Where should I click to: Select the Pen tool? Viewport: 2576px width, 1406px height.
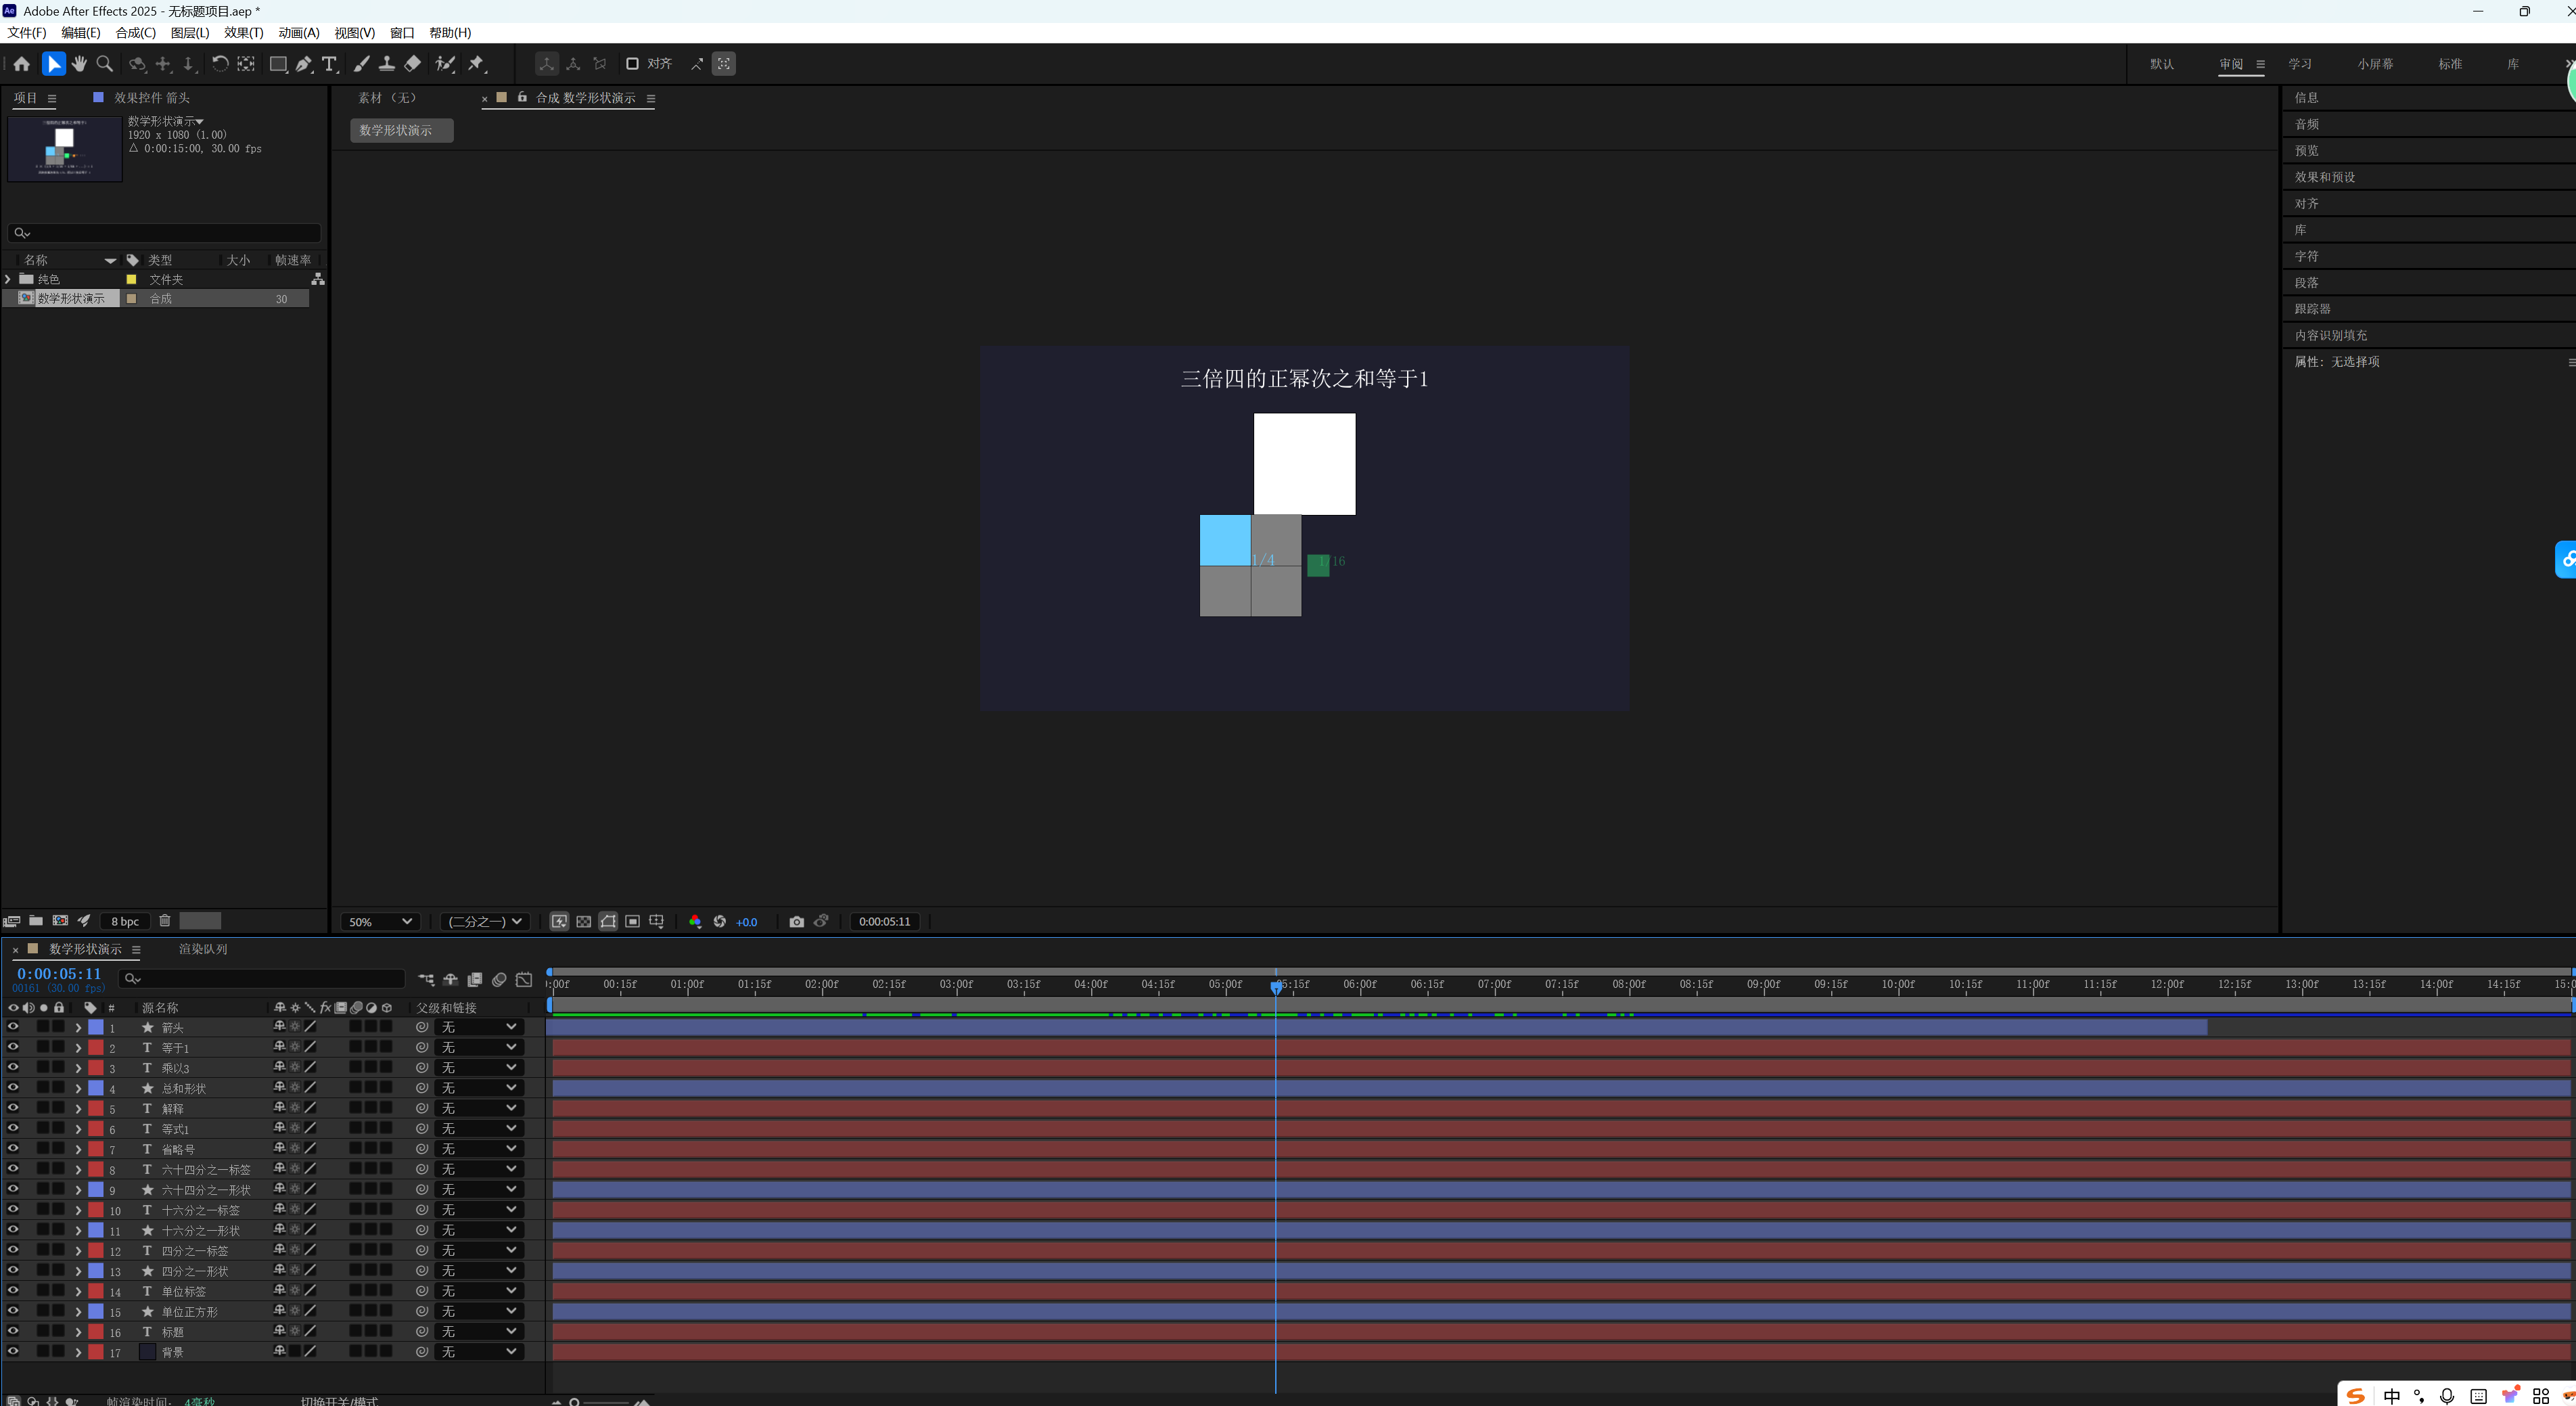(304, 64)
